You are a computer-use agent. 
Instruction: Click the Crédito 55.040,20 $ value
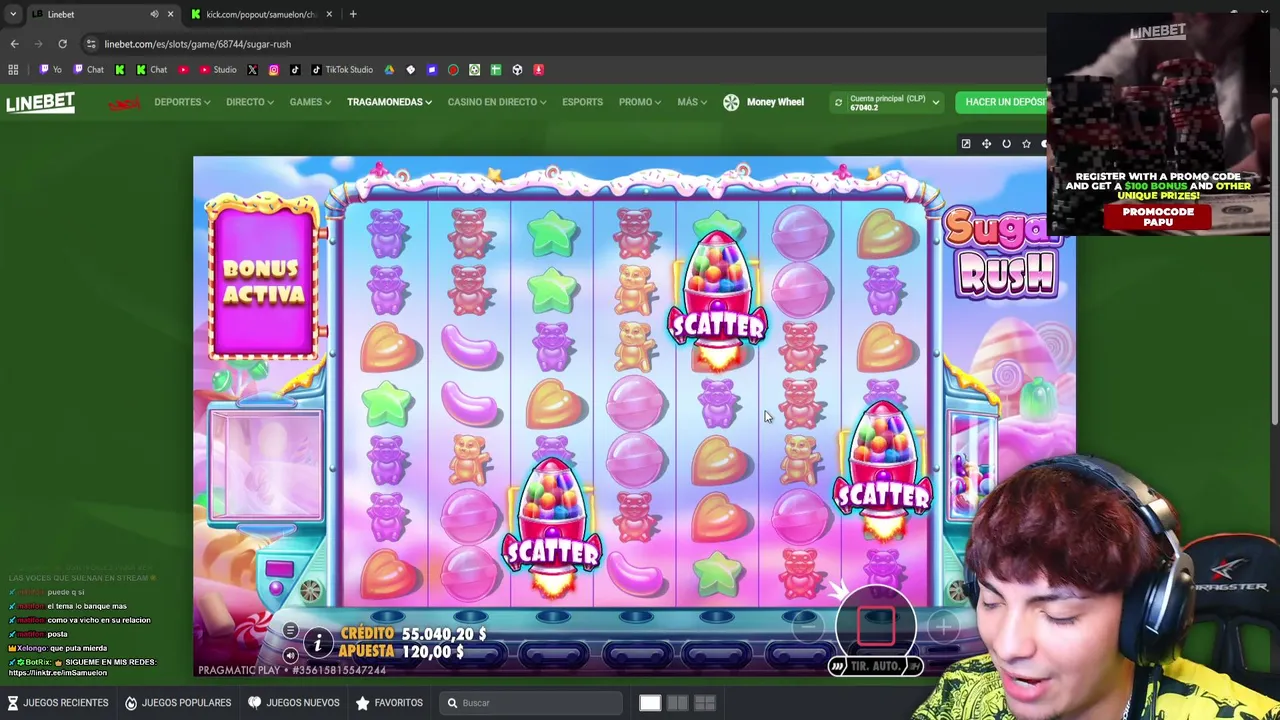(444, 634)
